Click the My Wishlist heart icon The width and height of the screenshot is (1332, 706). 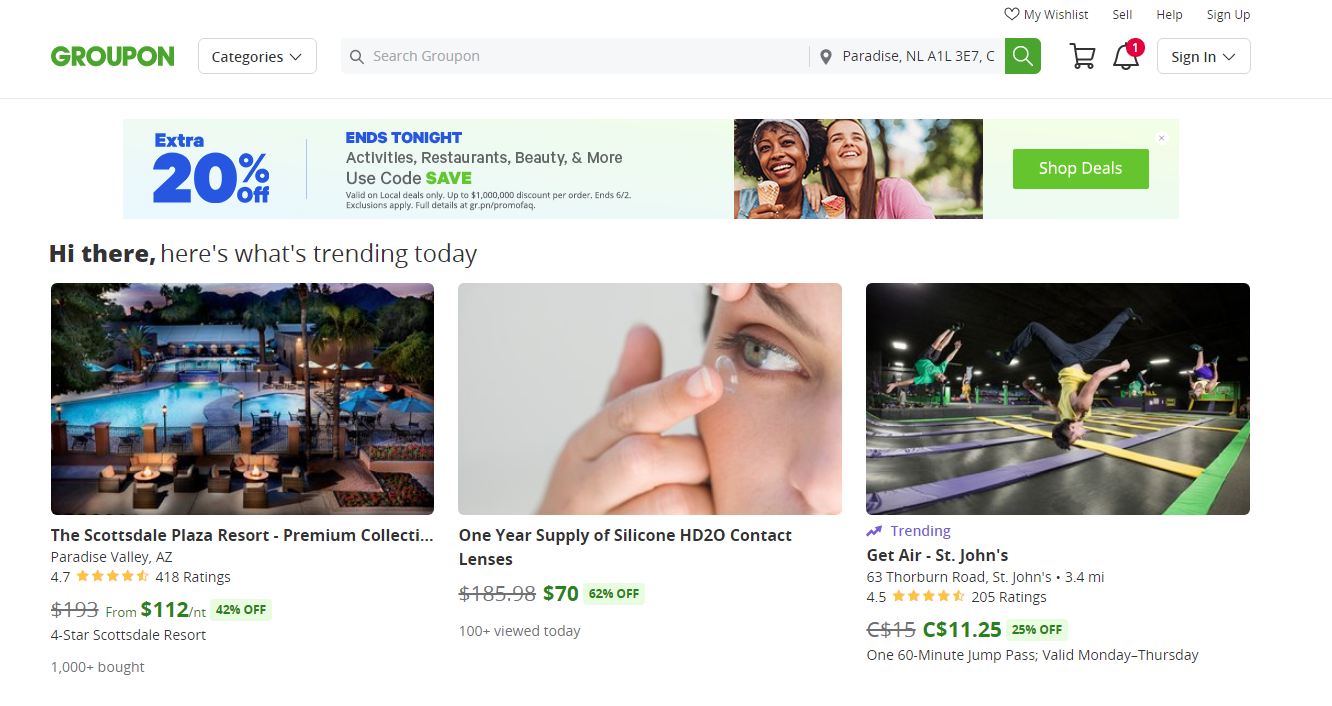point(1011,14)
